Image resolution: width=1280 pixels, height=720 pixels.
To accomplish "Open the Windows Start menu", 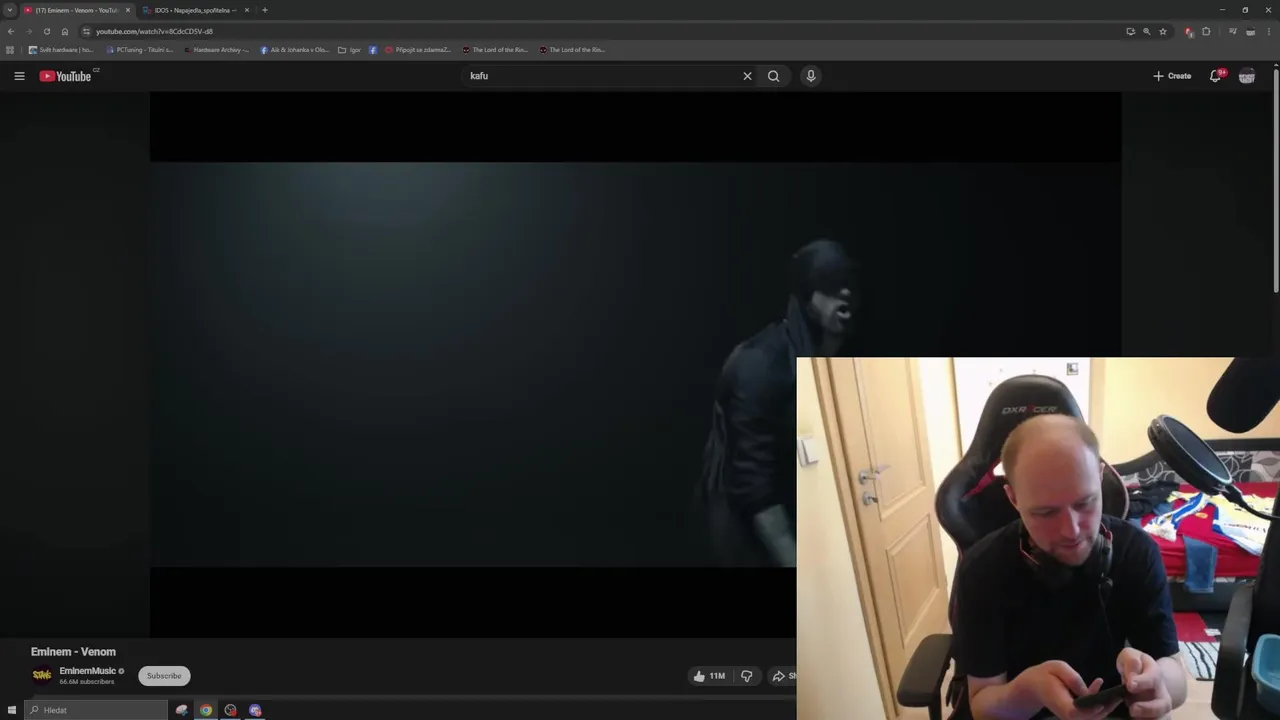I will pos(12,710).
